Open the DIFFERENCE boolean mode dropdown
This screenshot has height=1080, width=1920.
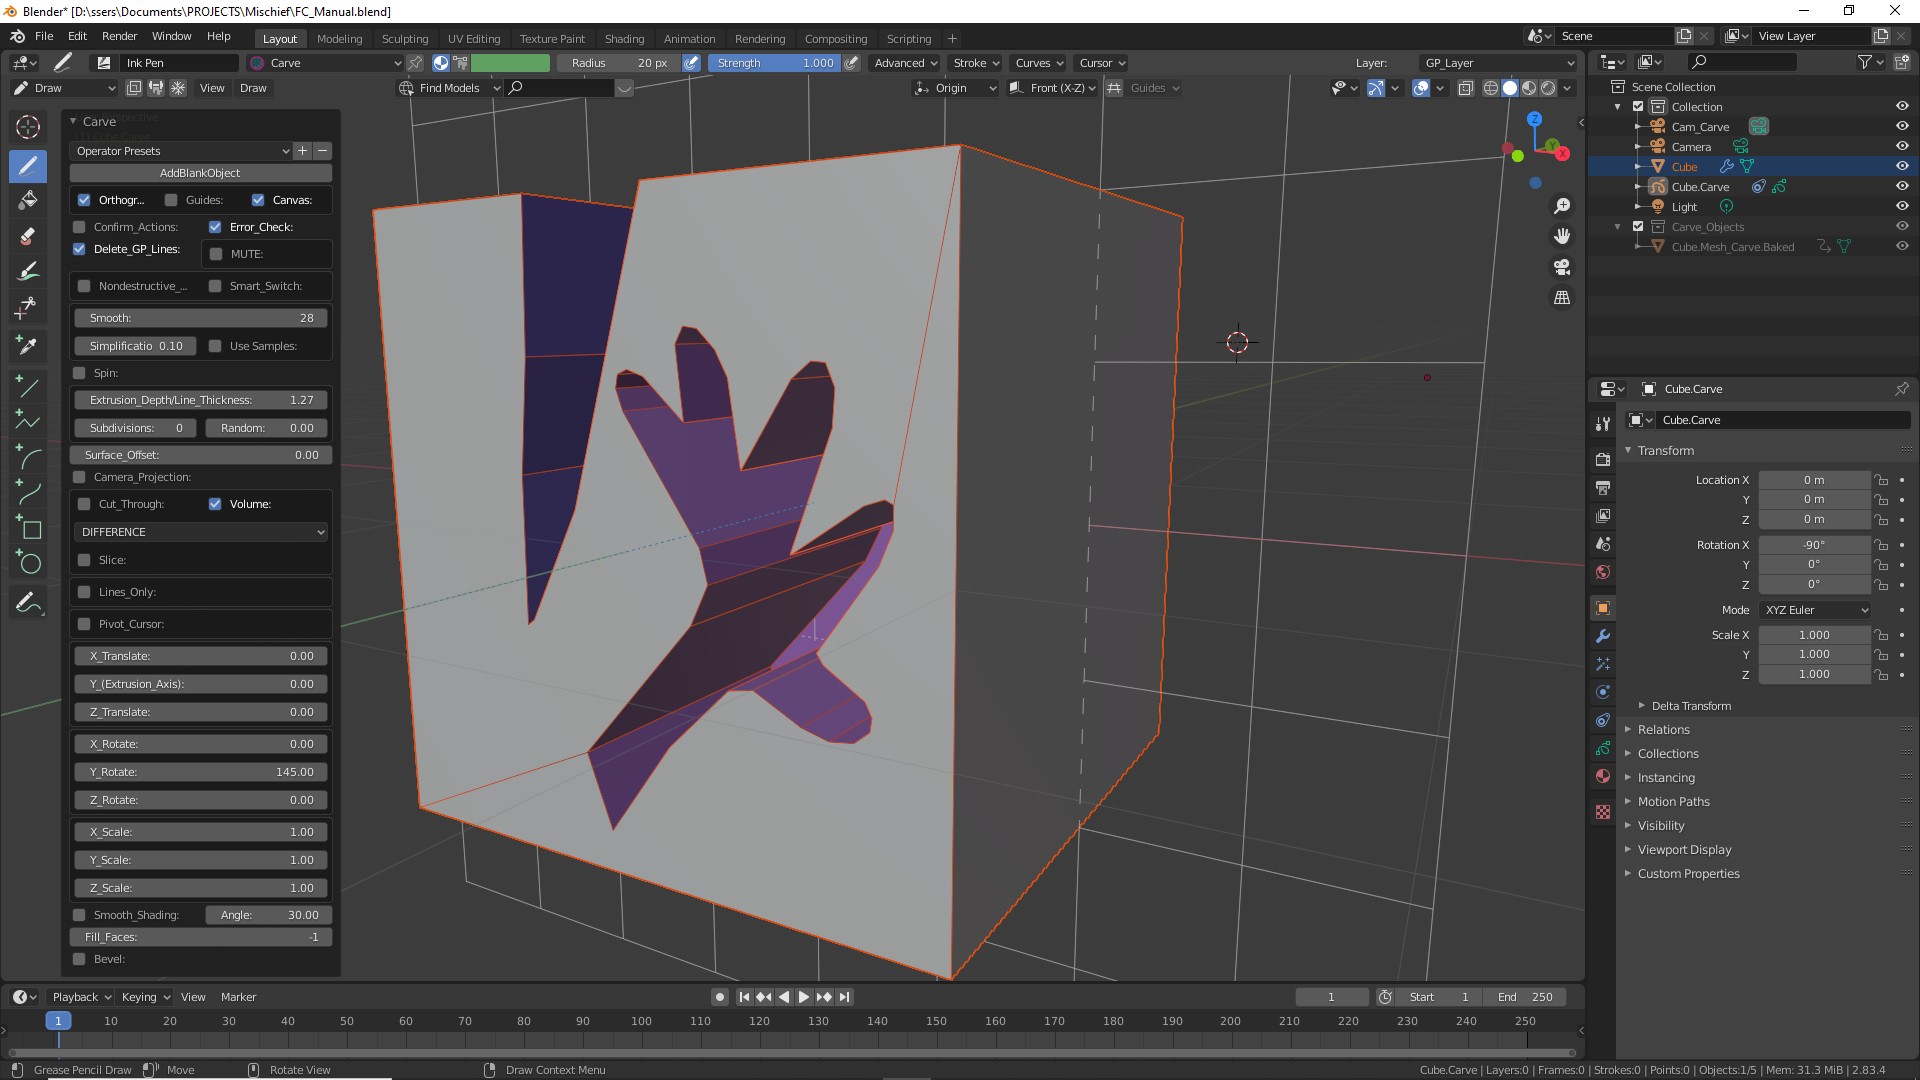click(x=201, y=532)
